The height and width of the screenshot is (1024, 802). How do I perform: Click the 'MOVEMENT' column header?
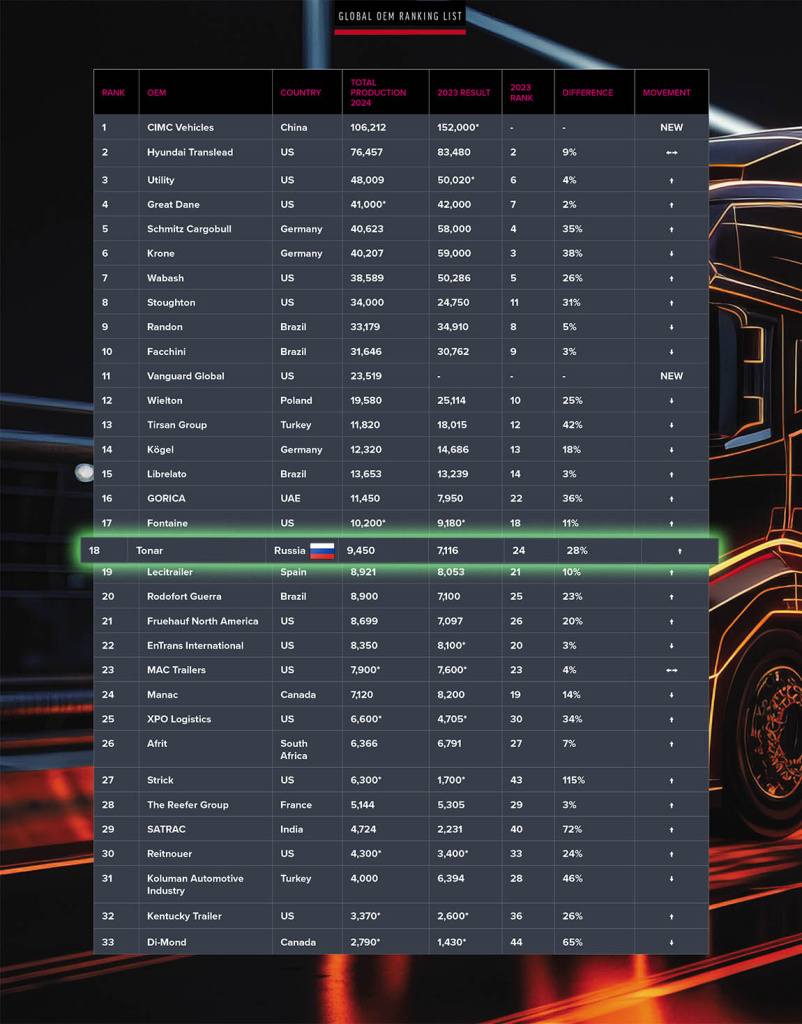tap(666, 93)
